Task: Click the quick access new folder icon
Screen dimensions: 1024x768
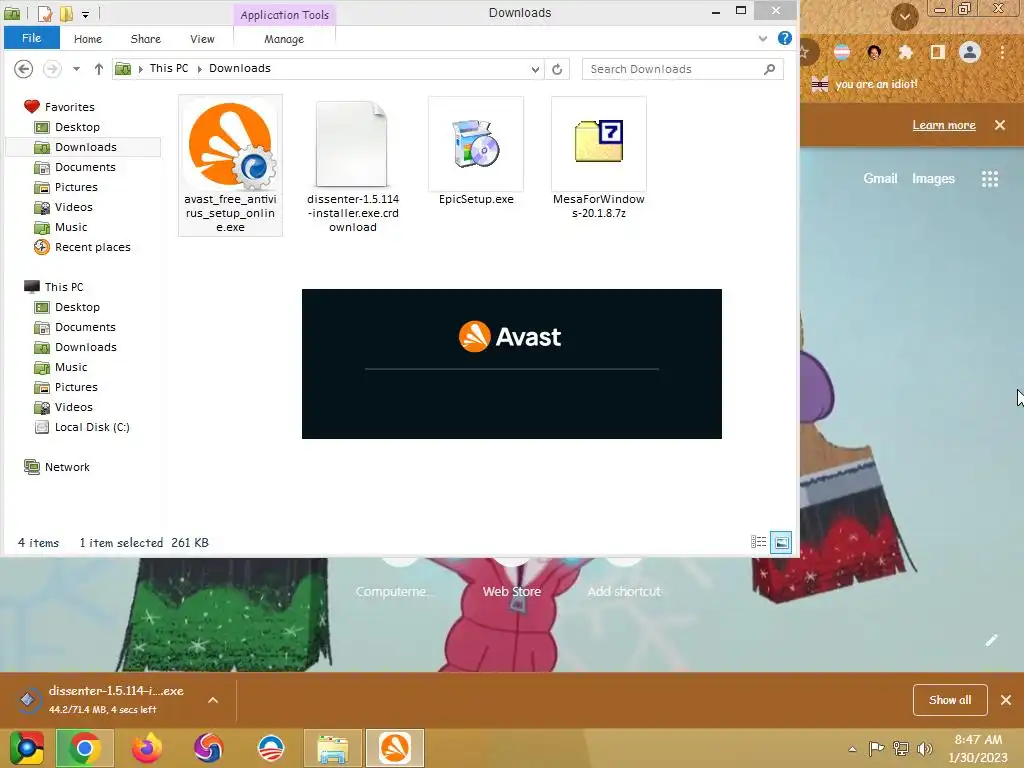Action: click(x=66, y=13)
